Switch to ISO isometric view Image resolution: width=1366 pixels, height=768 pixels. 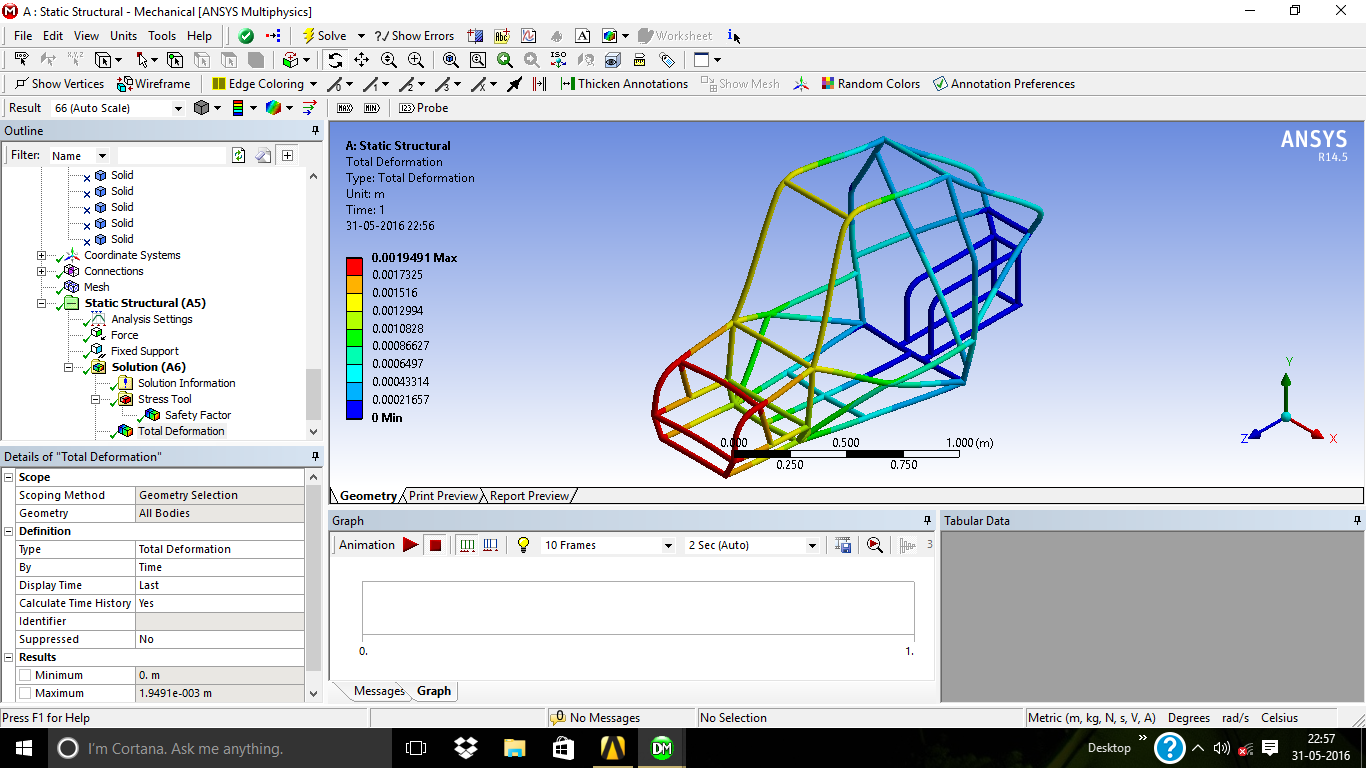(559, 60)
